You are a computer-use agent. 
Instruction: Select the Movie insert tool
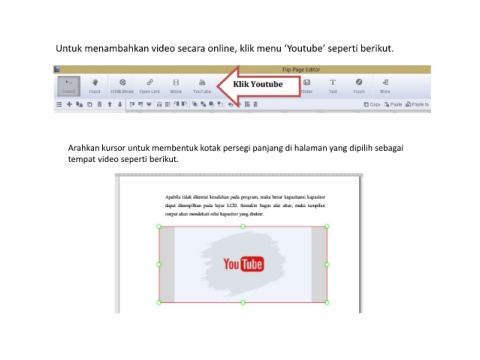click(x=176, y=86)
